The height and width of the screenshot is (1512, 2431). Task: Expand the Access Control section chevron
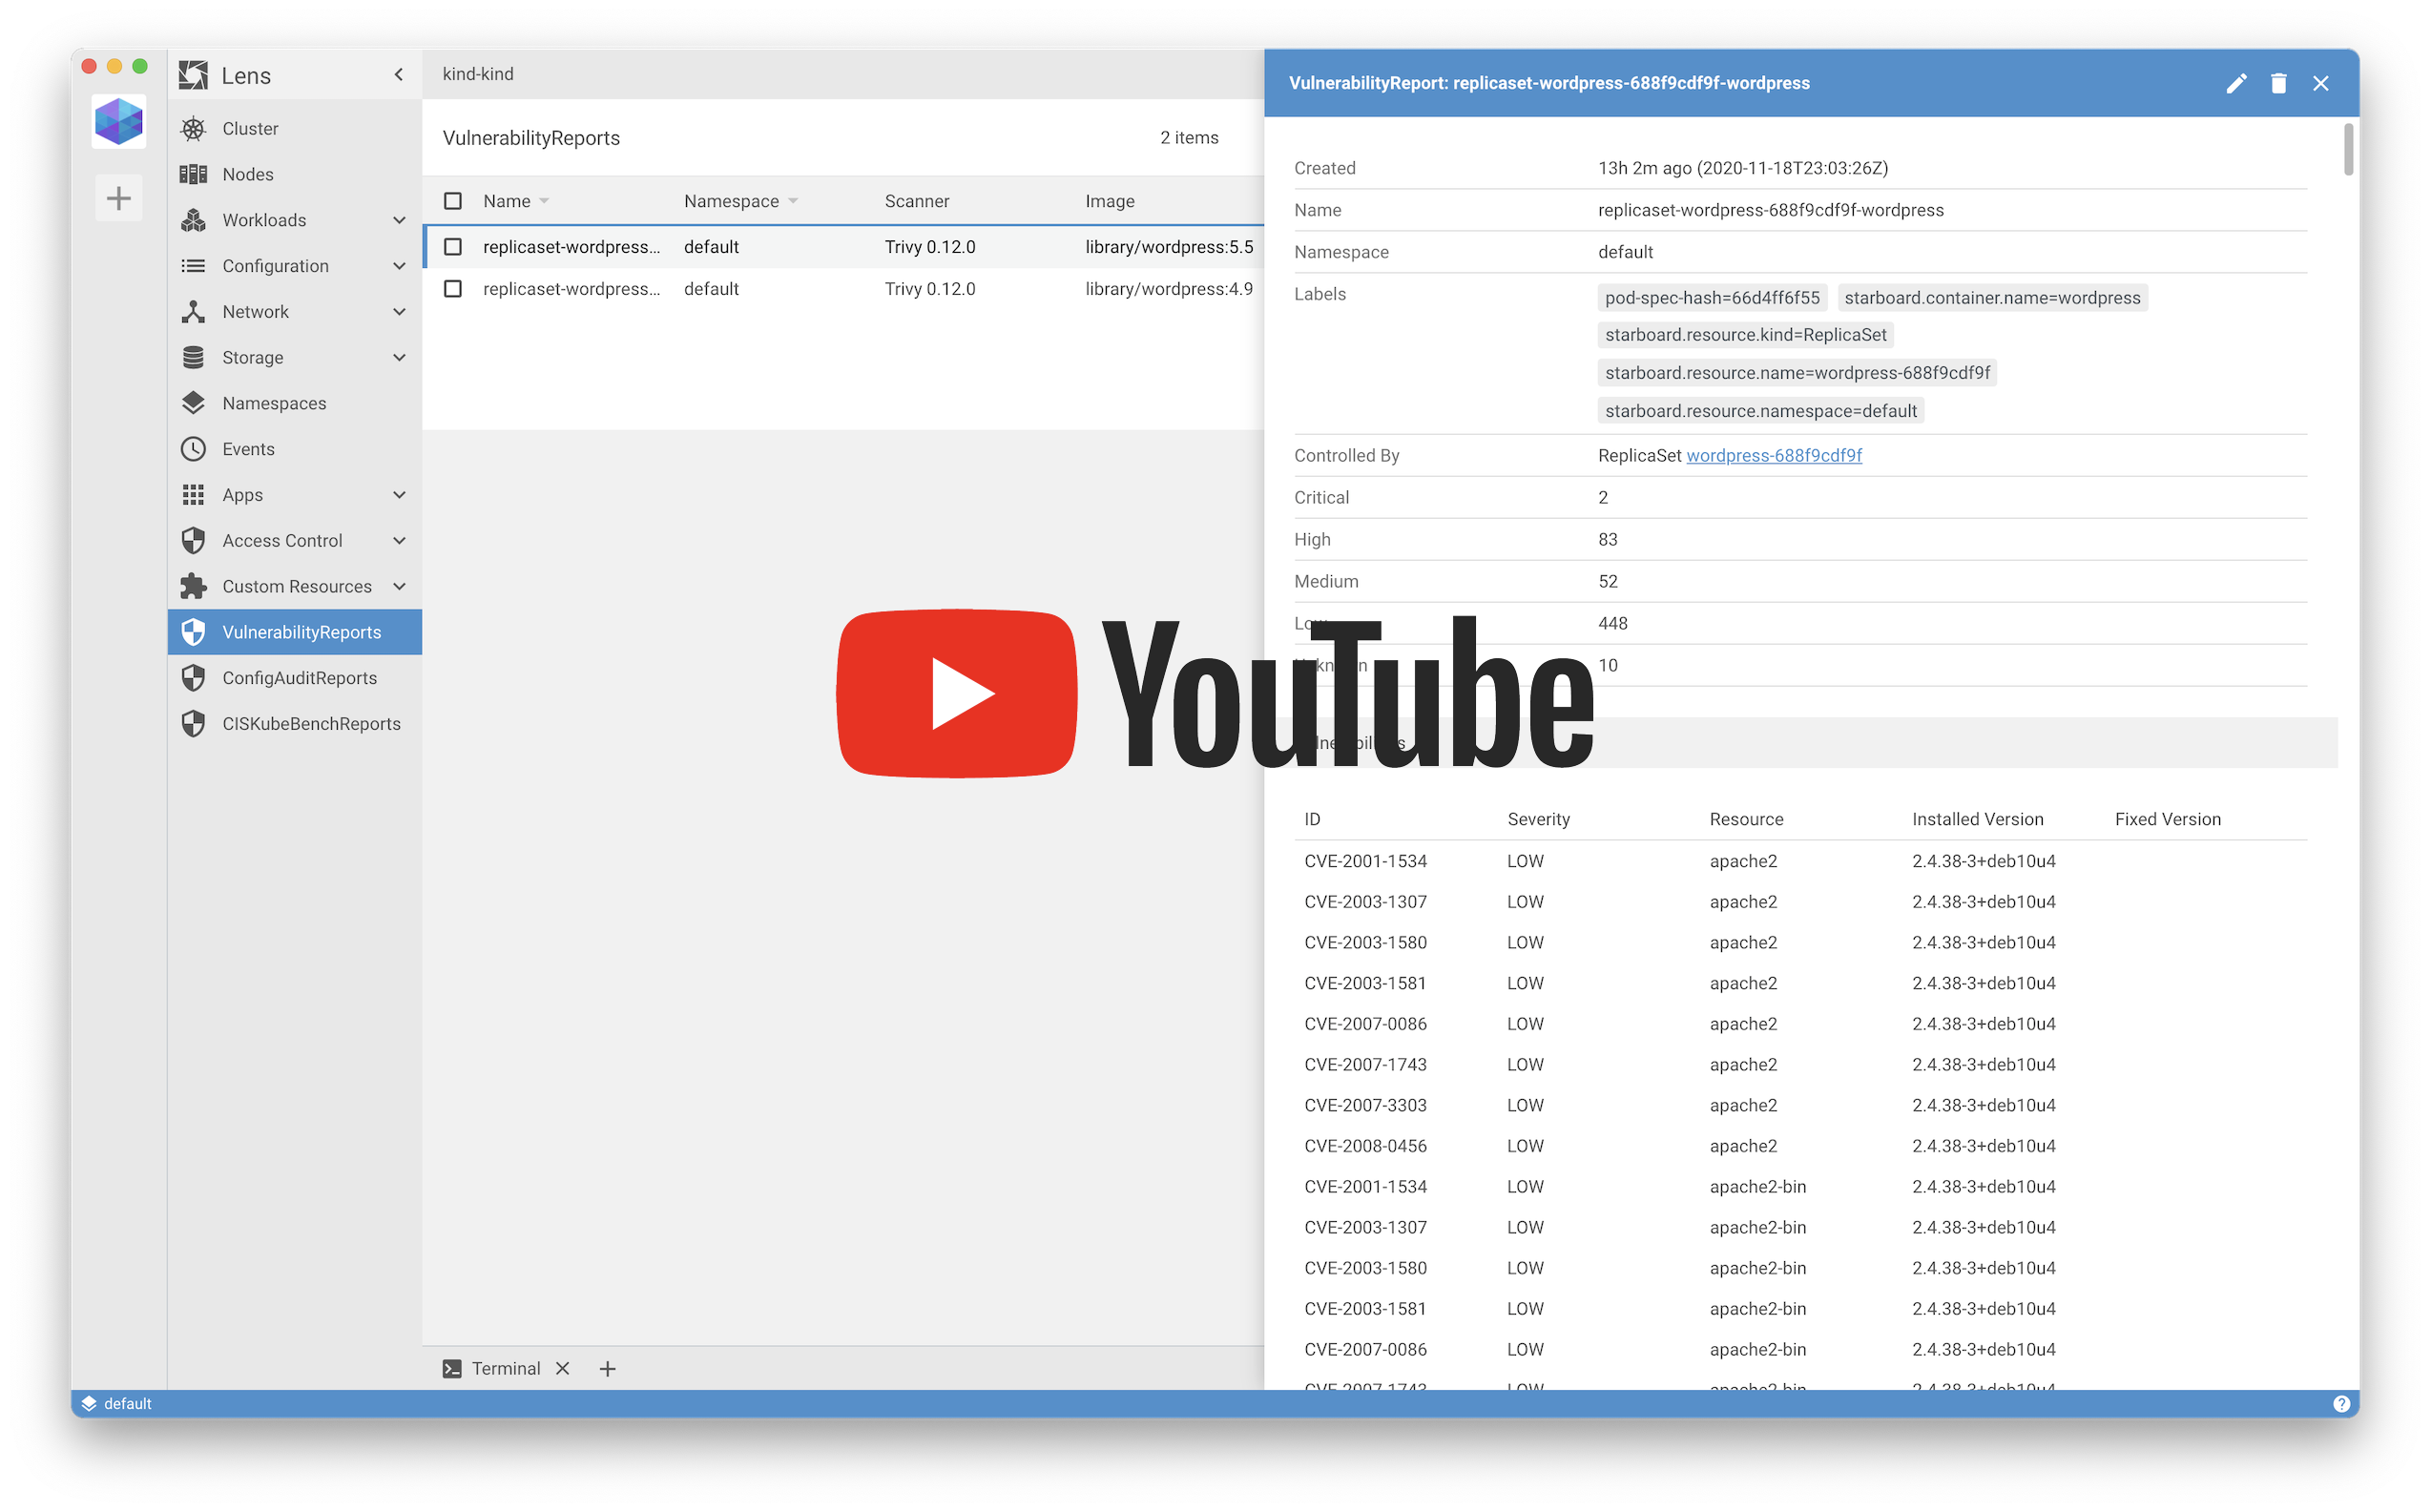(399, 541)
